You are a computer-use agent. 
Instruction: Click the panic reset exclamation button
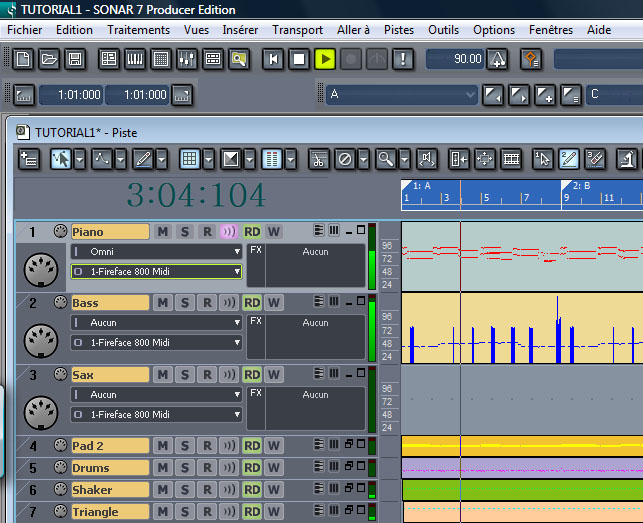pos(403,59)
